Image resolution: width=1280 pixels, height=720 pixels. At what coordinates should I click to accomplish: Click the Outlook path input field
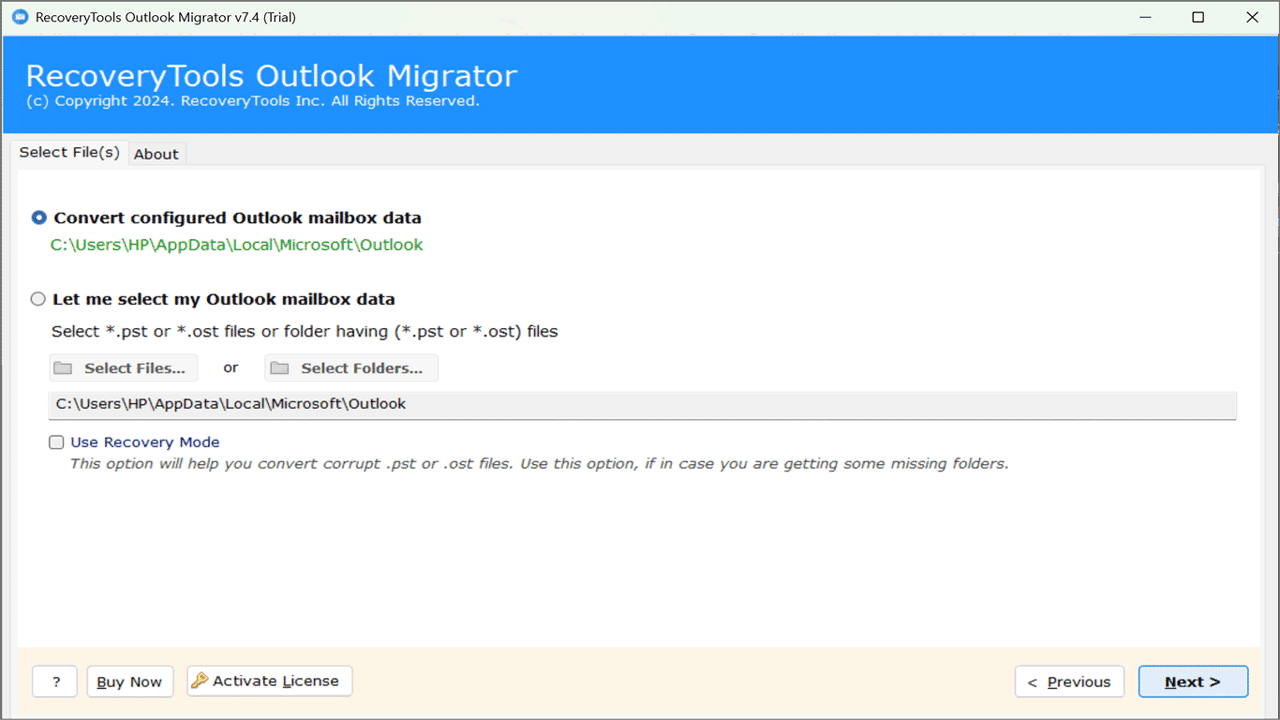pos(642,404)
